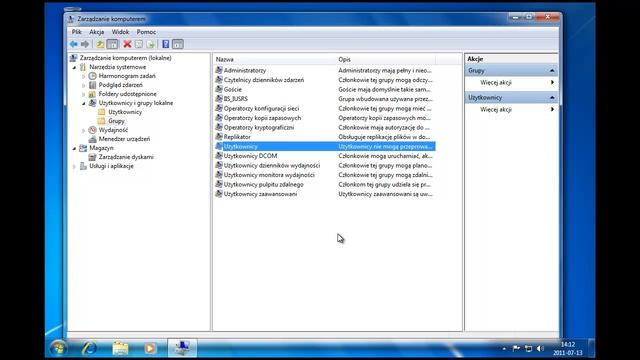
Task: Click the Menedżer urządzeń icon
Action: pos(93,139)
